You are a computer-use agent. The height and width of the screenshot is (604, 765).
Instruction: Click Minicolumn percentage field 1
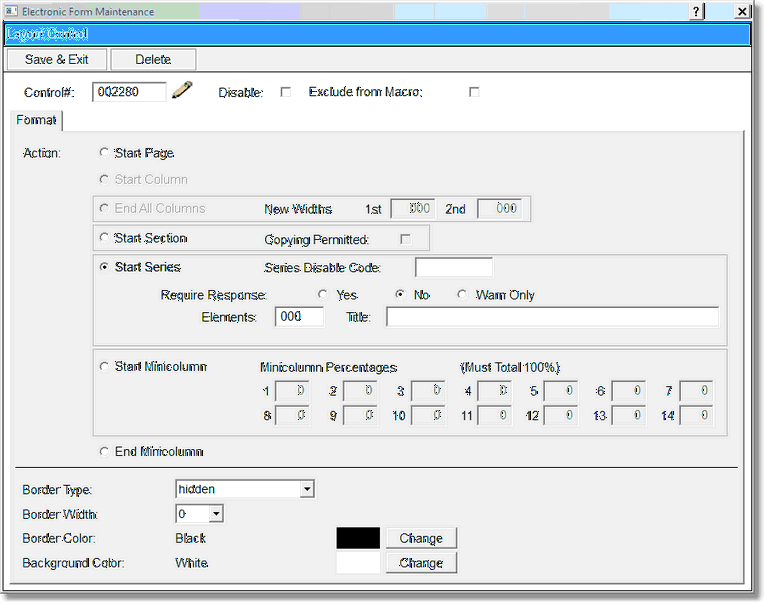292,391
